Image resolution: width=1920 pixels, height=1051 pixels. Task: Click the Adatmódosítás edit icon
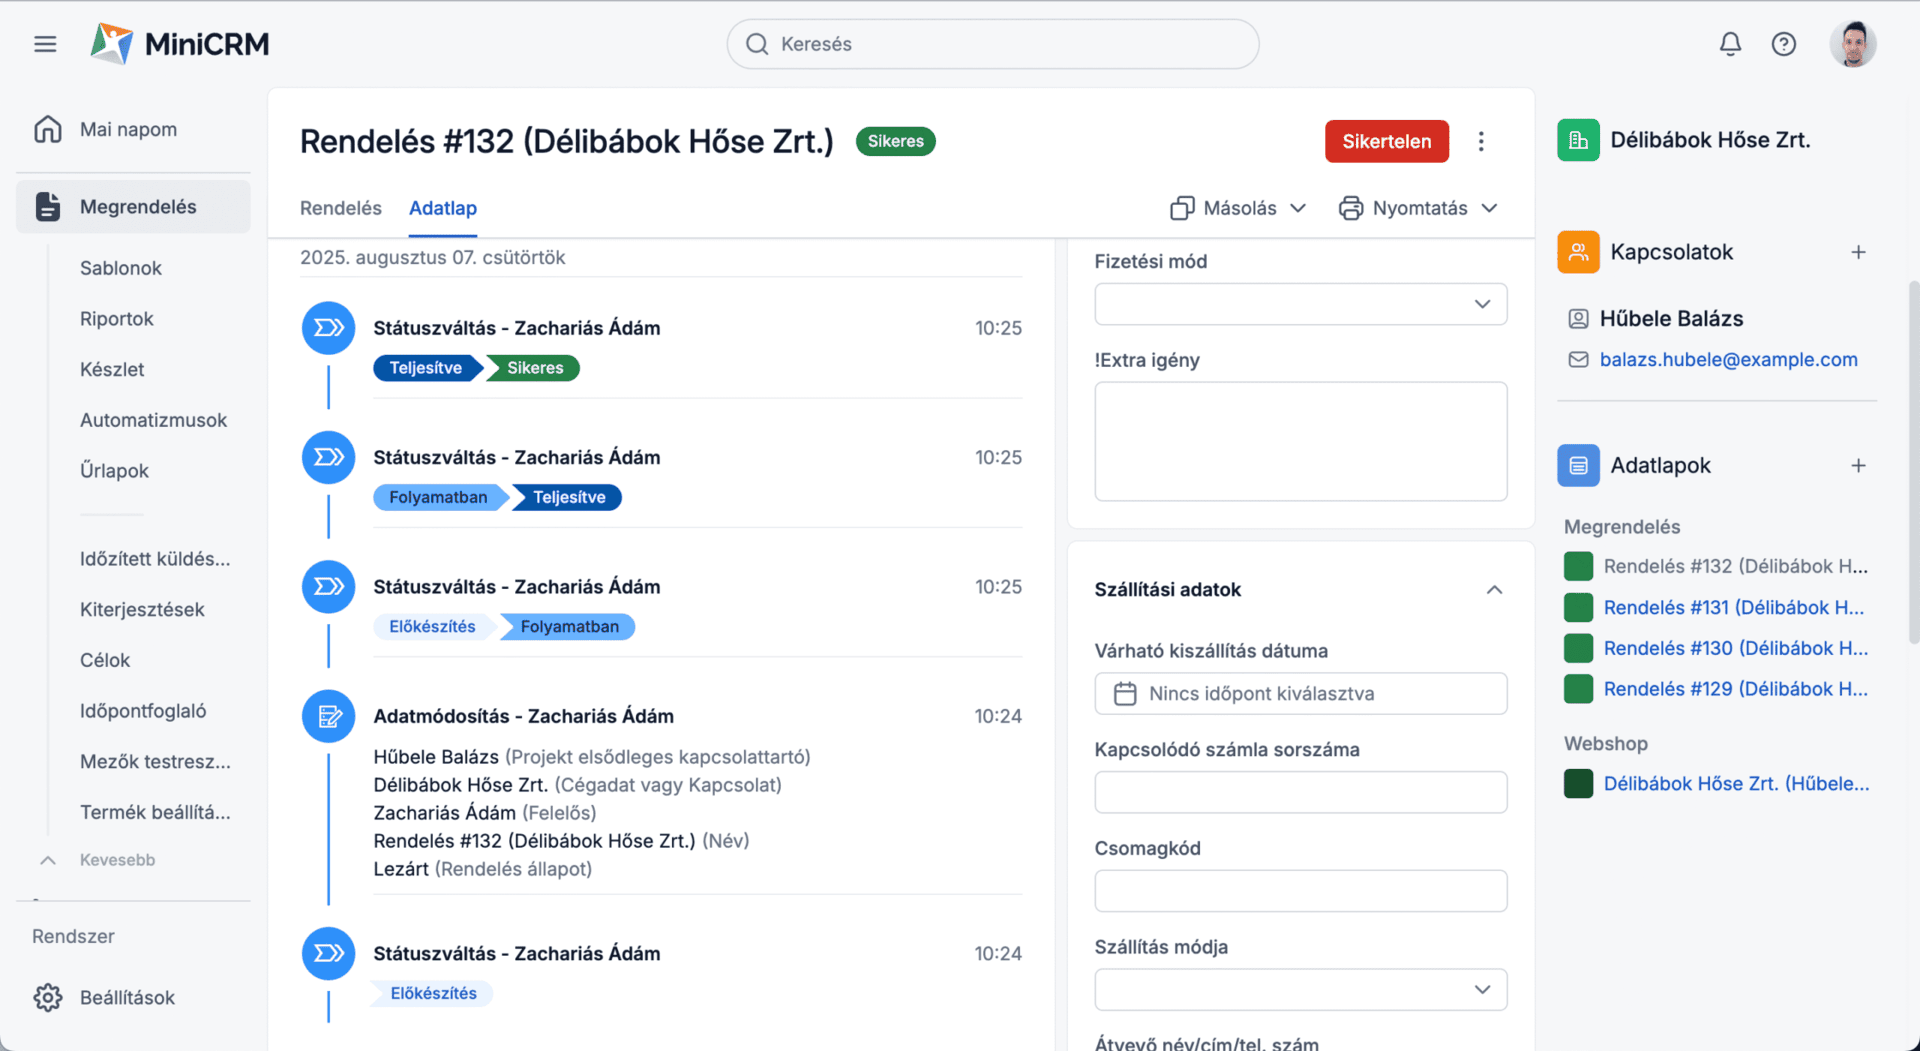[x=328, y=716]
